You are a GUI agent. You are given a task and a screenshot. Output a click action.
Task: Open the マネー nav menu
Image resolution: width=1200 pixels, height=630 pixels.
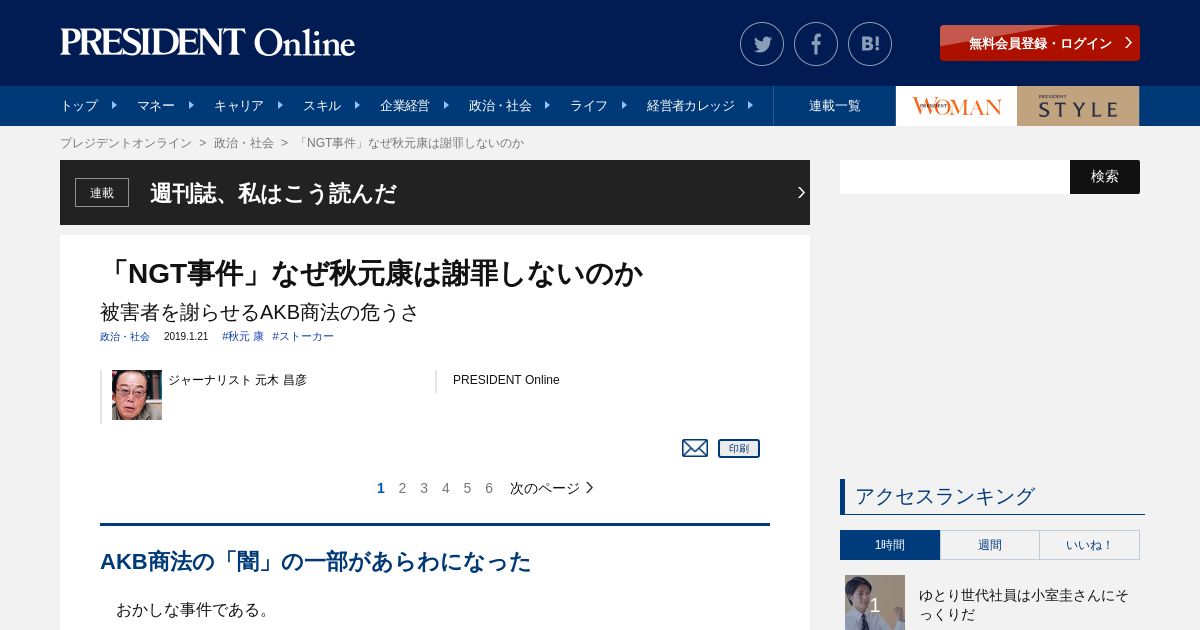[156, 105]
